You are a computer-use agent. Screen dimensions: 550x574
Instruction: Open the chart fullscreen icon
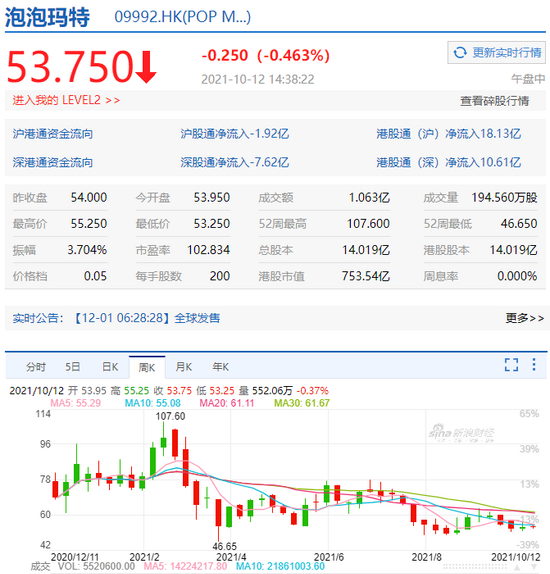pos(511,365)
